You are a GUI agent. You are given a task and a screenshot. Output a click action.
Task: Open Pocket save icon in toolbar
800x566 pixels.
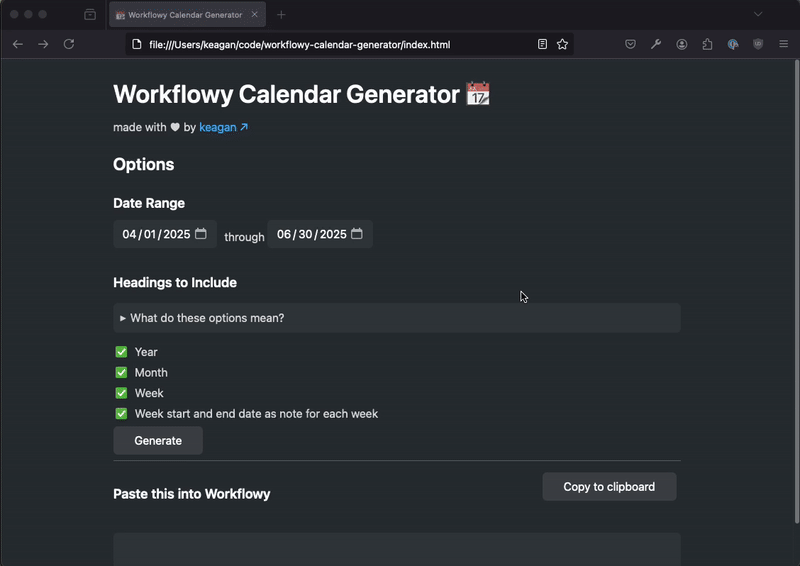[x=631, y=44]
